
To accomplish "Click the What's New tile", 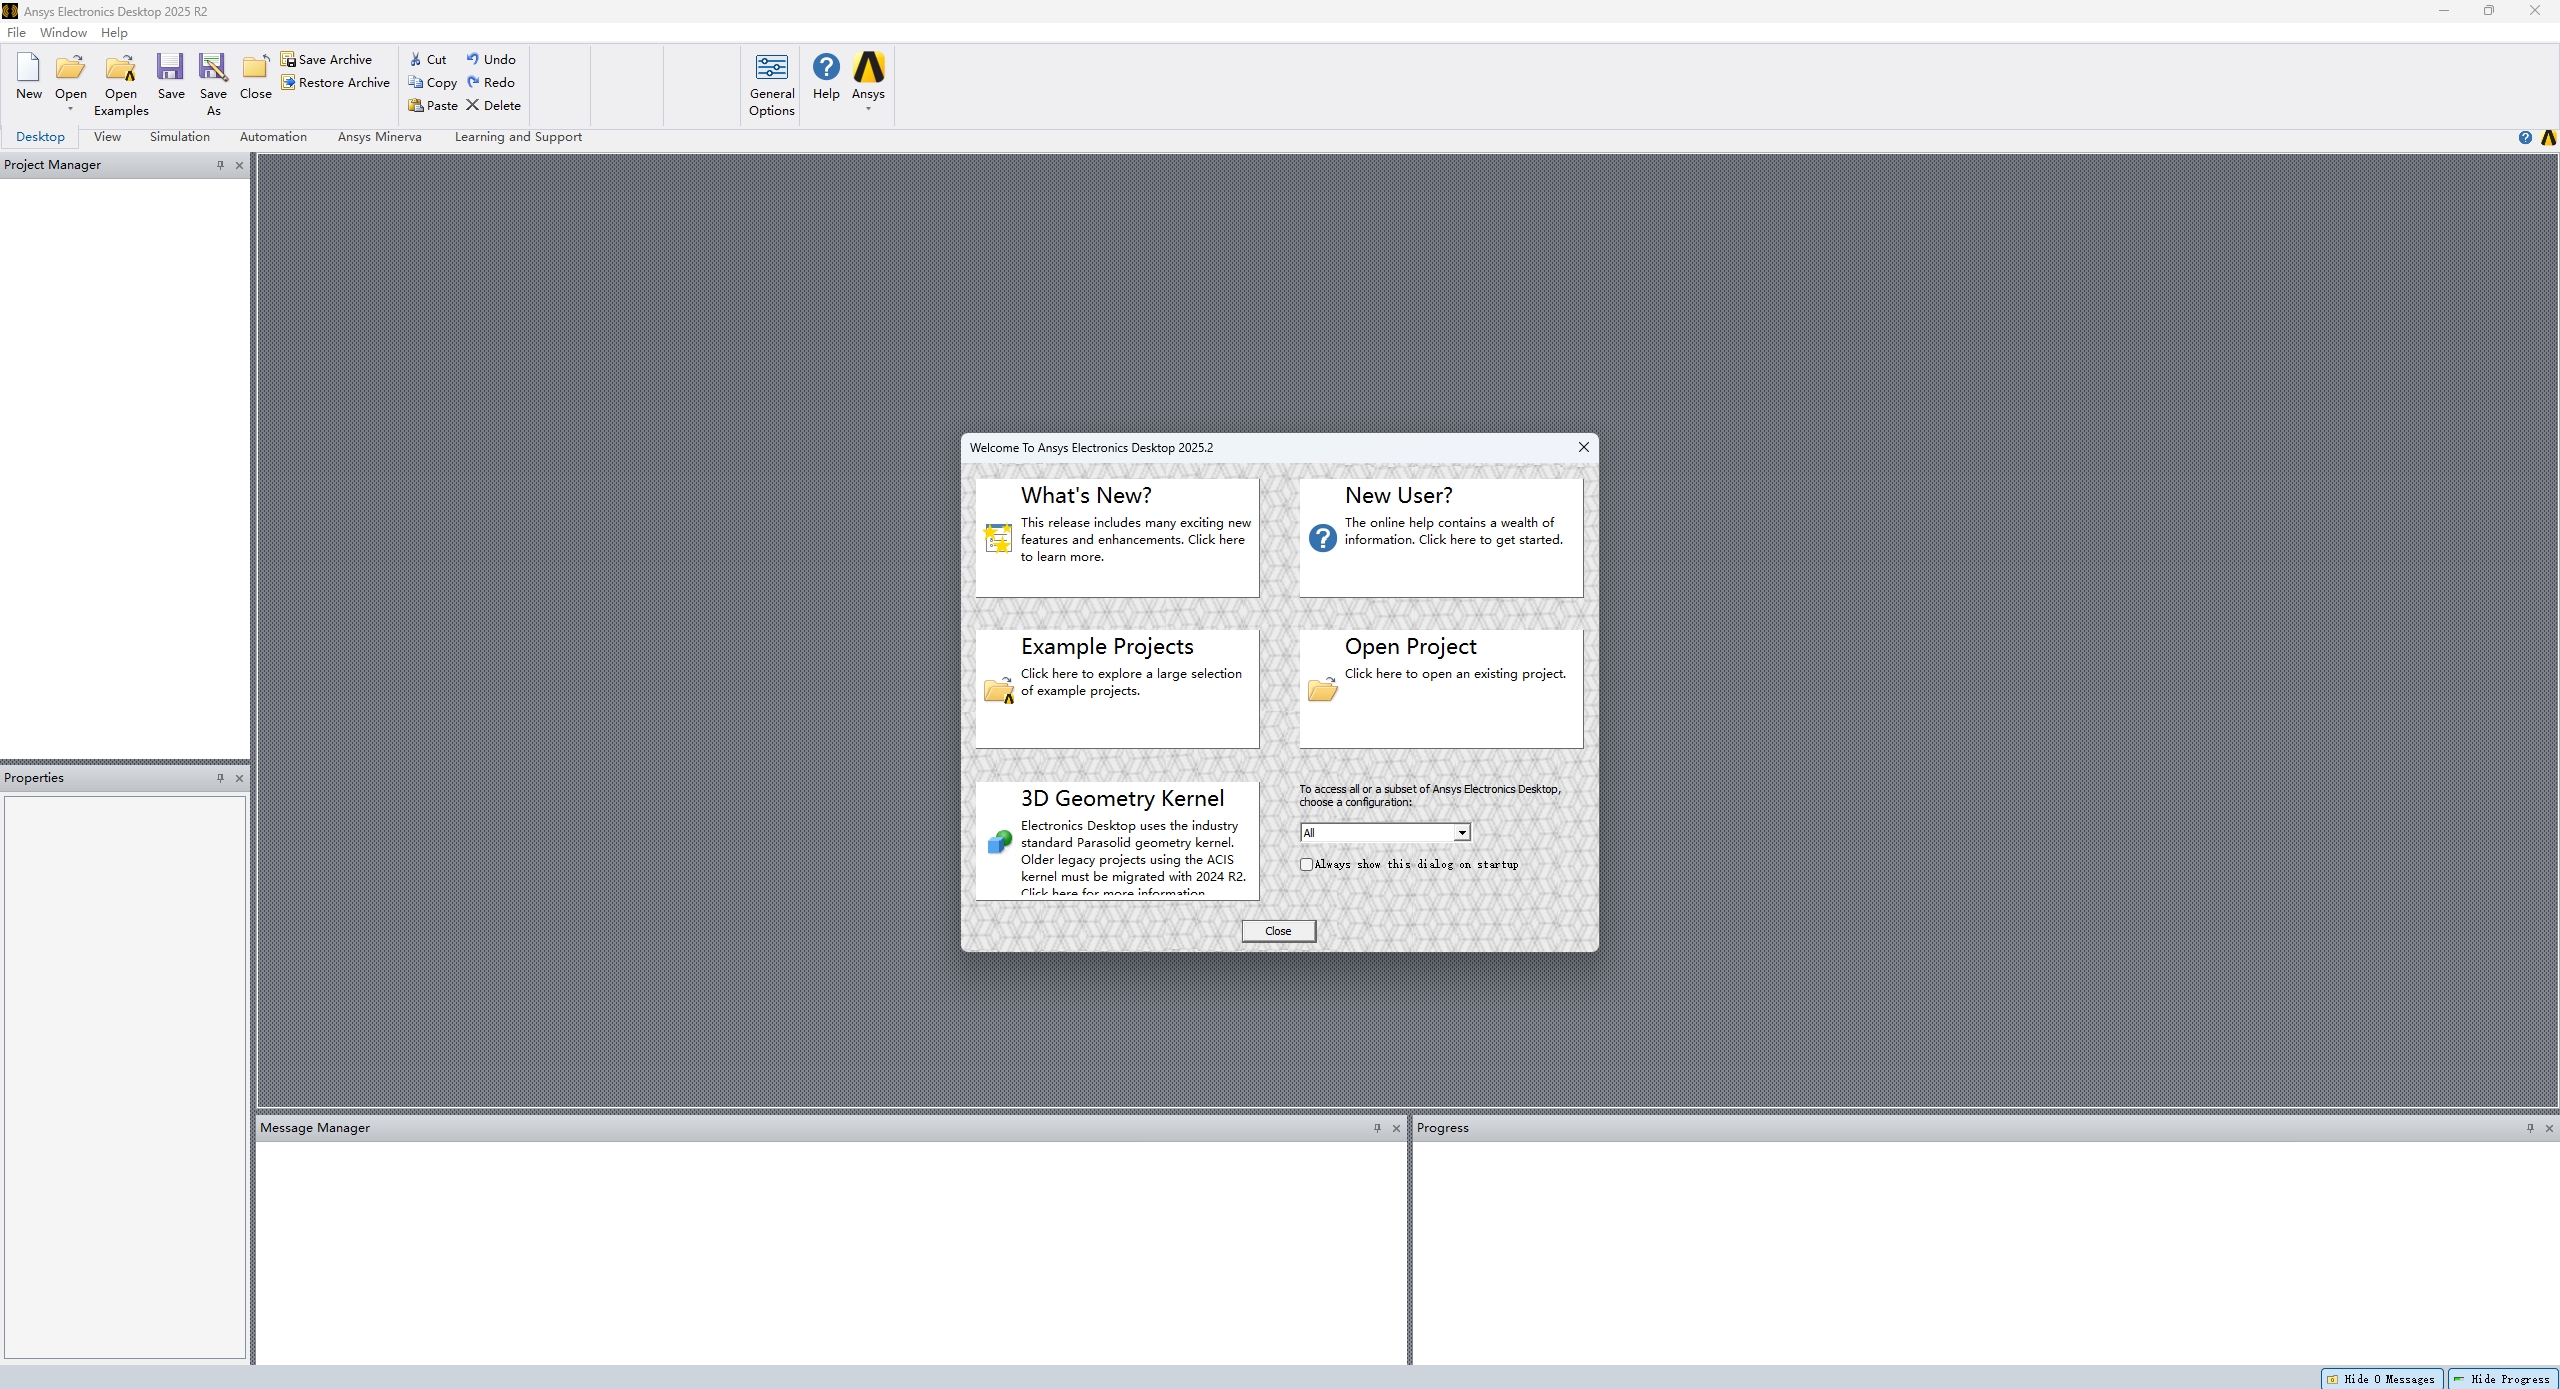I will click(x=1117, y=537).
